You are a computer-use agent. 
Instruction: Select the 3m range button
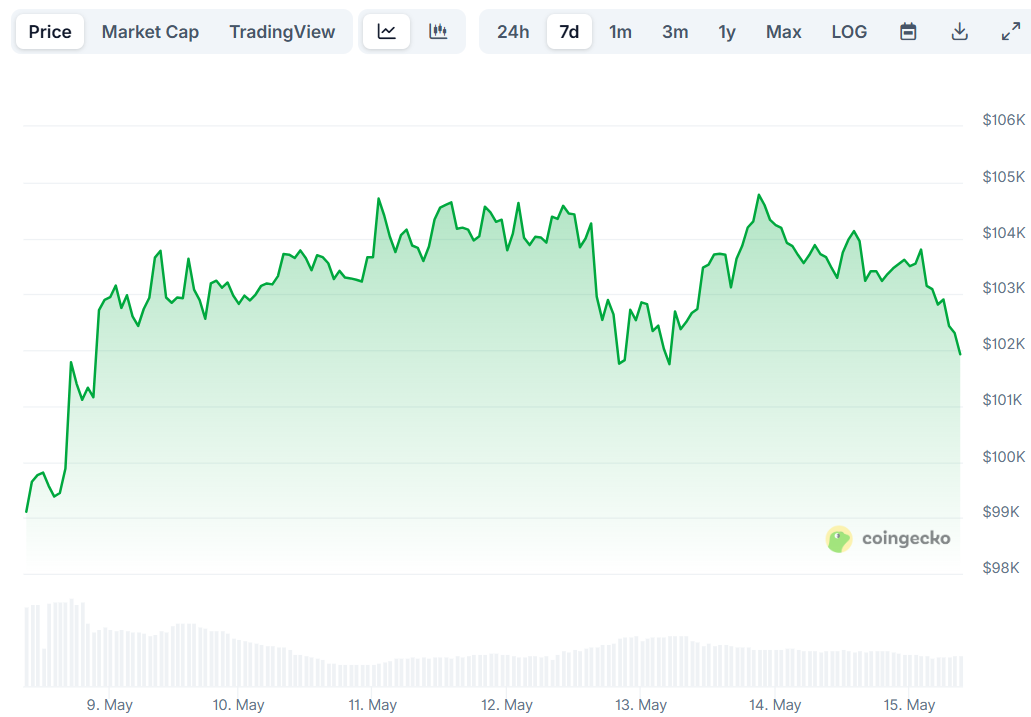[x=674, y=31]
